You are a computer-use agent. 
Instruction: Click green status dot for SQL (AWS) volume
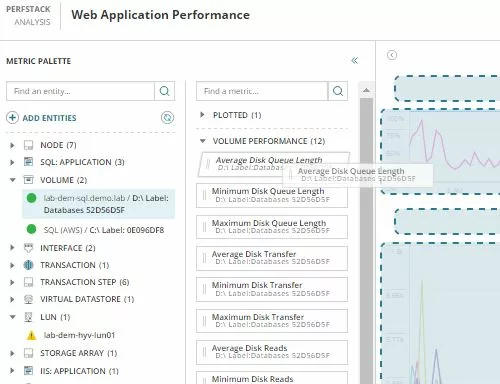pos(31,229)
